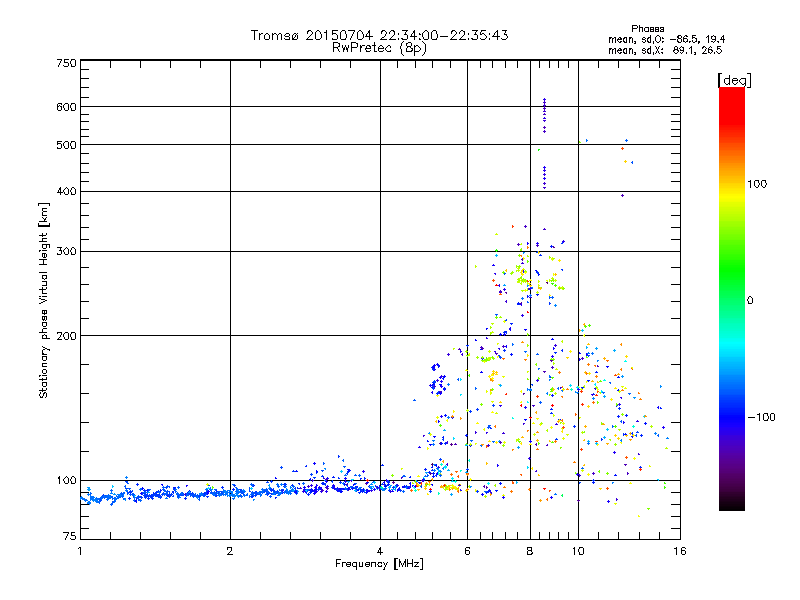Image resolution: width=800 pixels, height=600 pixels.
Task: Click the y-axis '750' tick label
Action: 66,63
